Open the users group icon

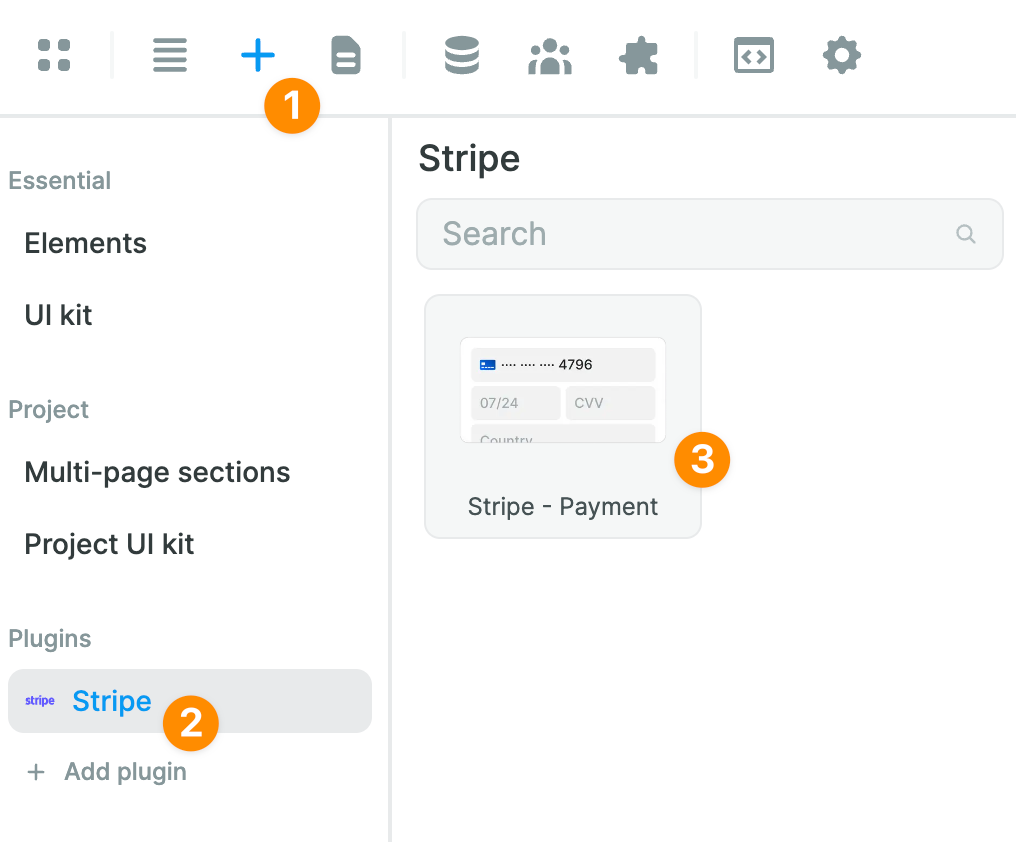pos(550,57)
